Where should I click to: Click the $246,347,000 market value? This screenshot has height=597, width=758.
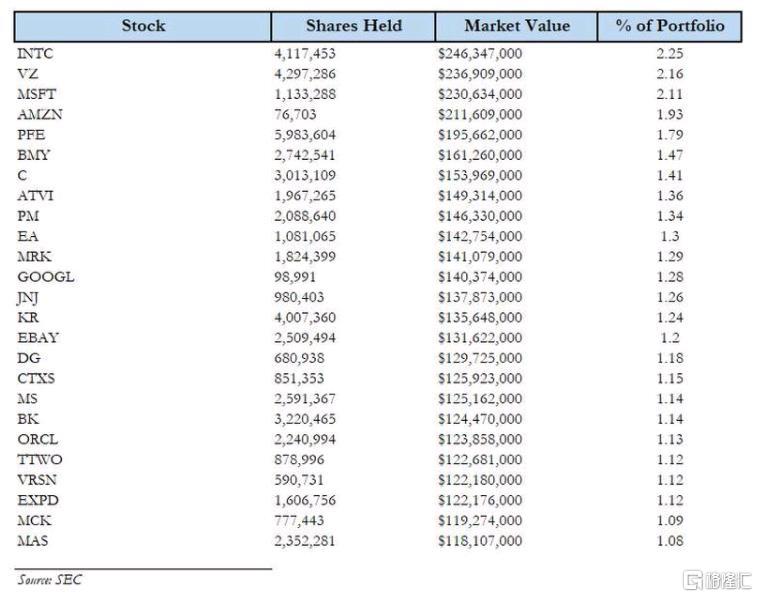pos(480,54)
